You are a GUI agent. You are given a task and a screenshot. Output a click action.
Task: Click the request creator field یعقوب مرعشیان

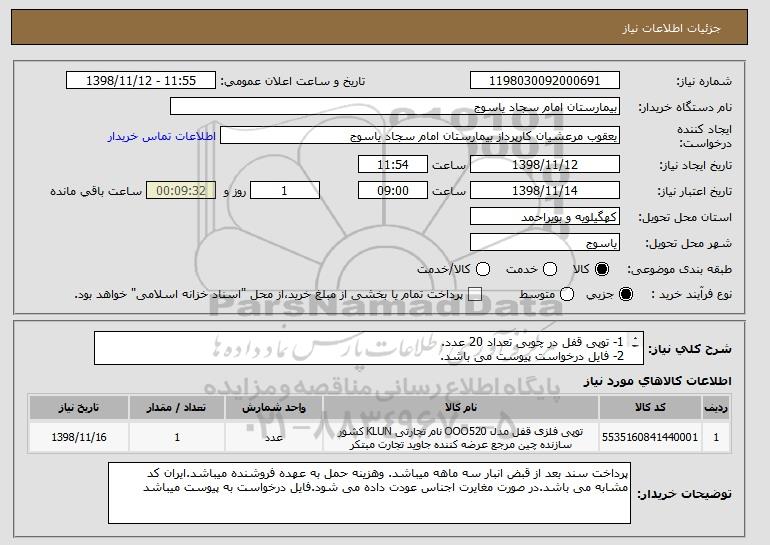420,136
